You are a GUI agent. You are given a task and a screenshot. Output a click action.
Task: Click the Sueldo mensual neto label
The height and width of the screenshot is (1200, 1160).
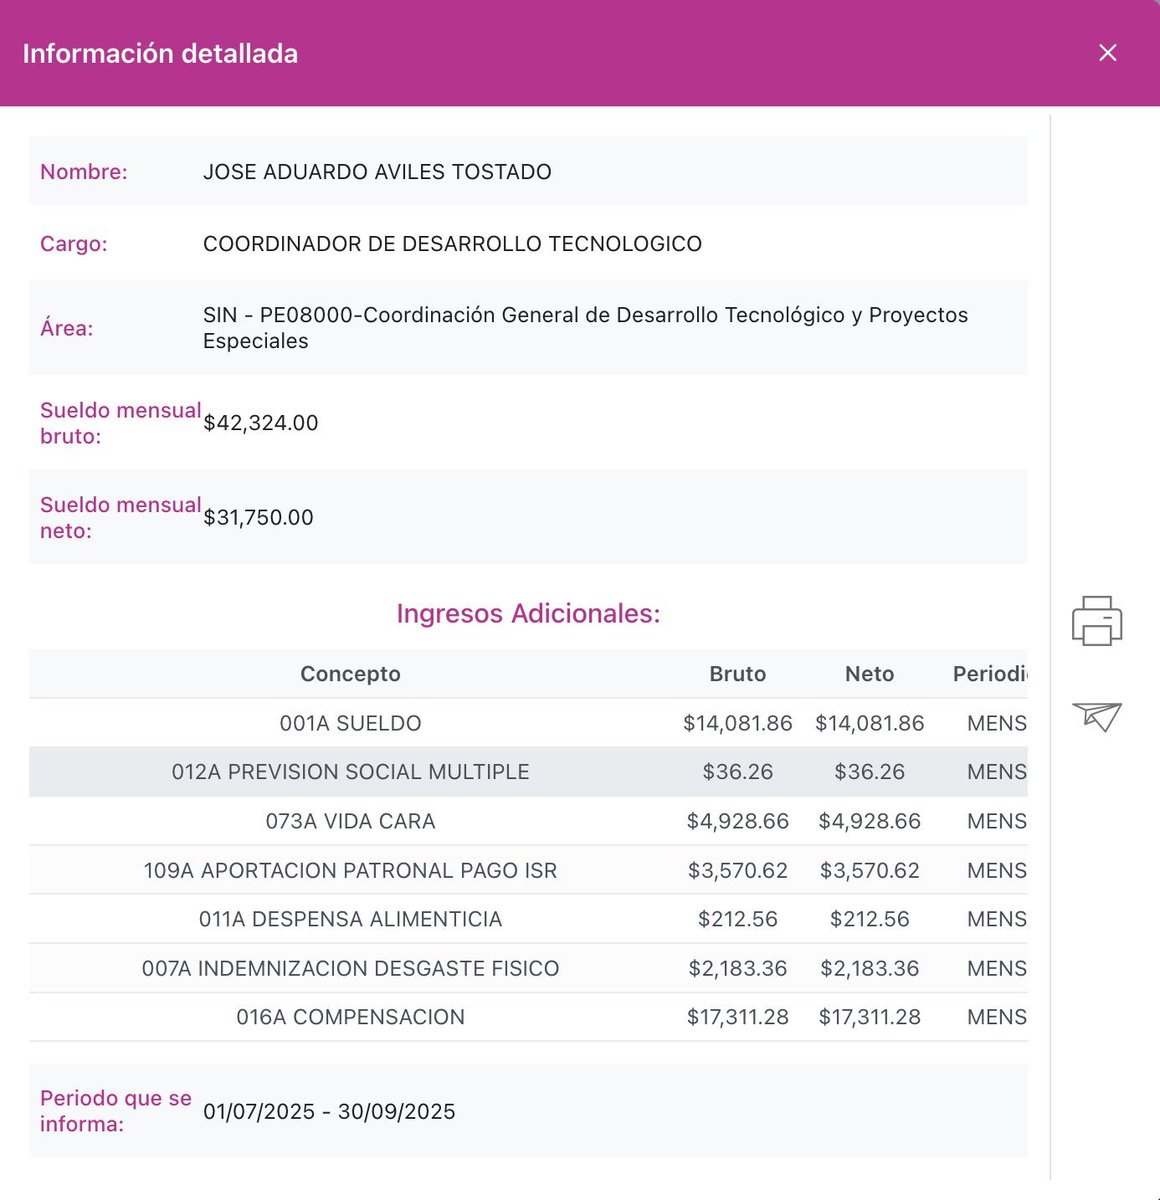click(x=120, y=518)
